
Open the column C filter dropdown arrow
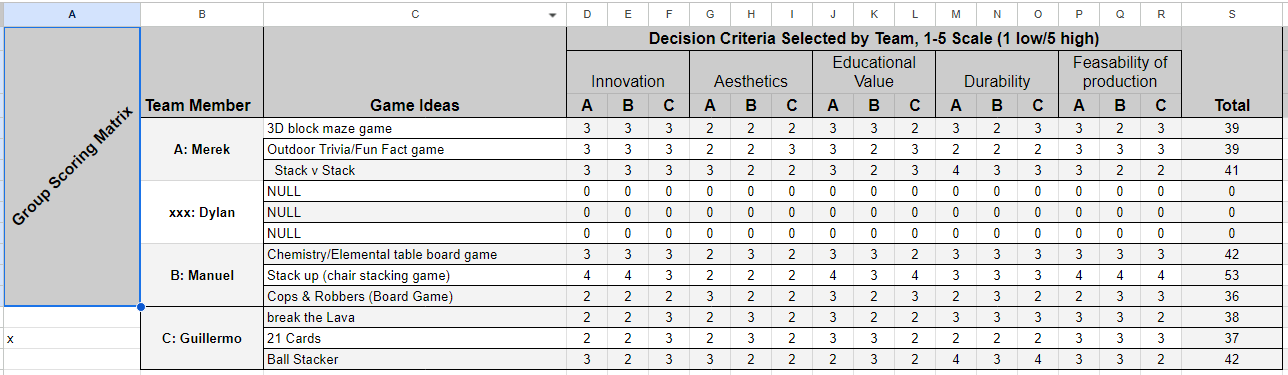(x=553, y=15)
